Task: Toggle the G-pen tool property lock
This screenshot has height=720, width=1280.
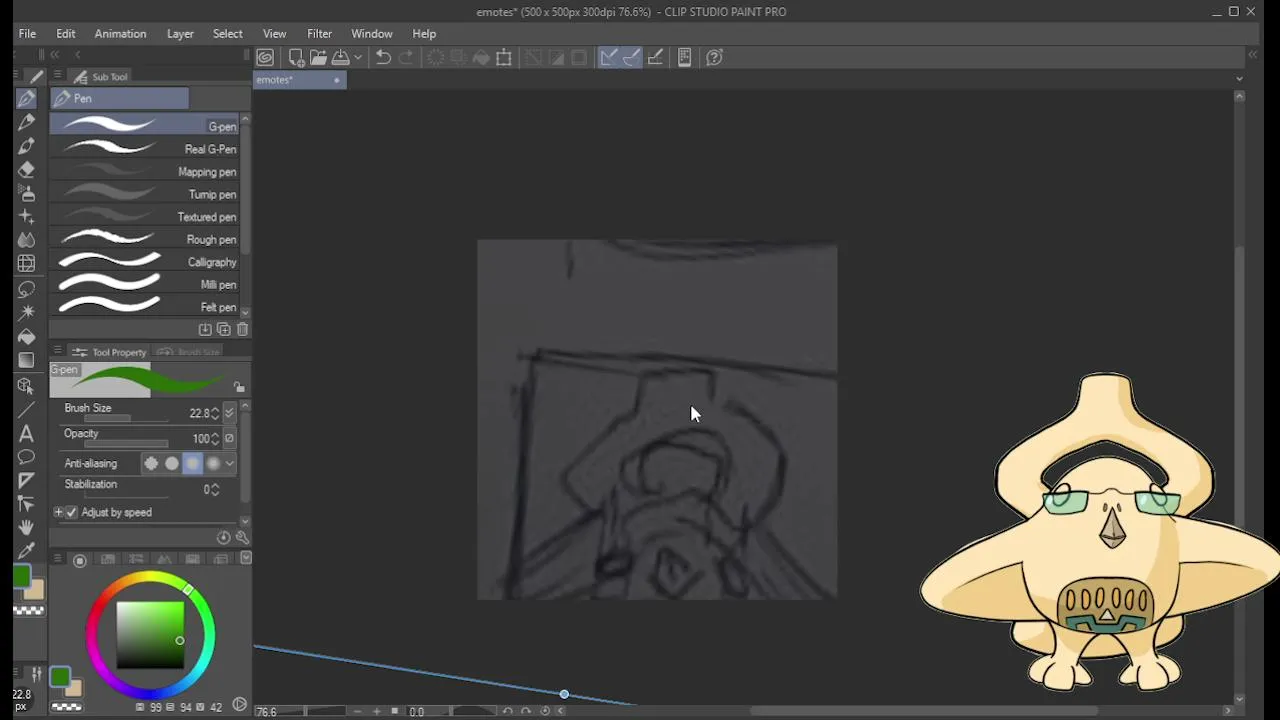Action: point(239,387)
